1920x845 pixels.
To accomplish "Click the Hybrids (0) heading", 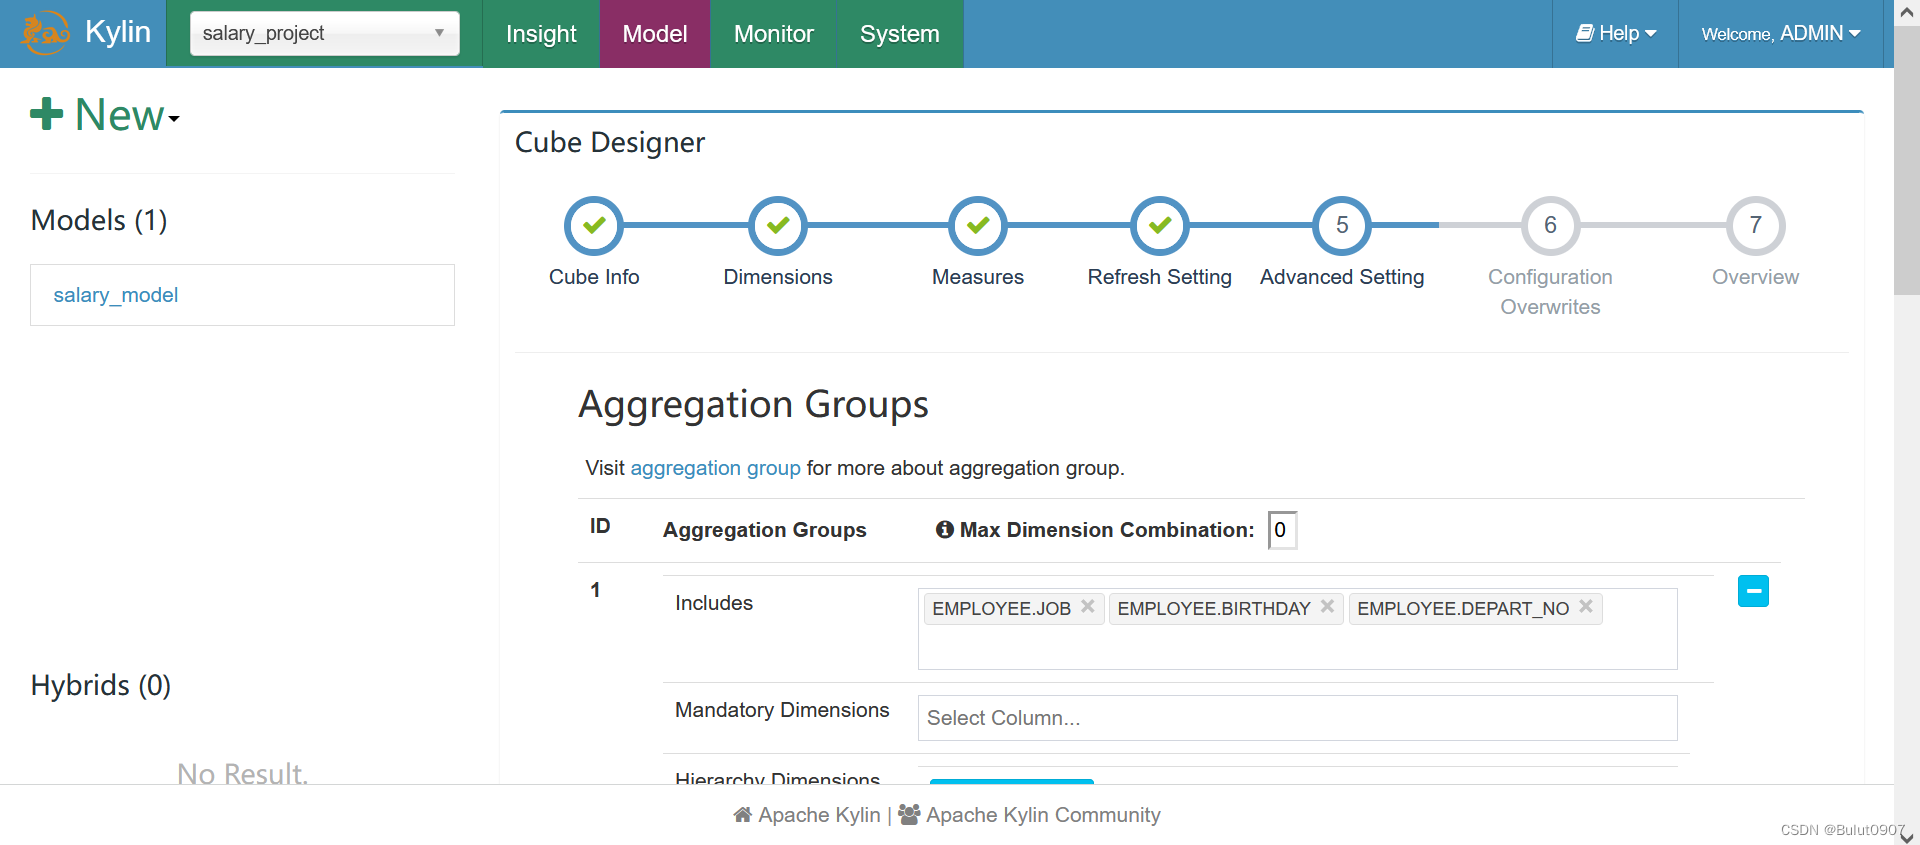I will tap(101, 685).
